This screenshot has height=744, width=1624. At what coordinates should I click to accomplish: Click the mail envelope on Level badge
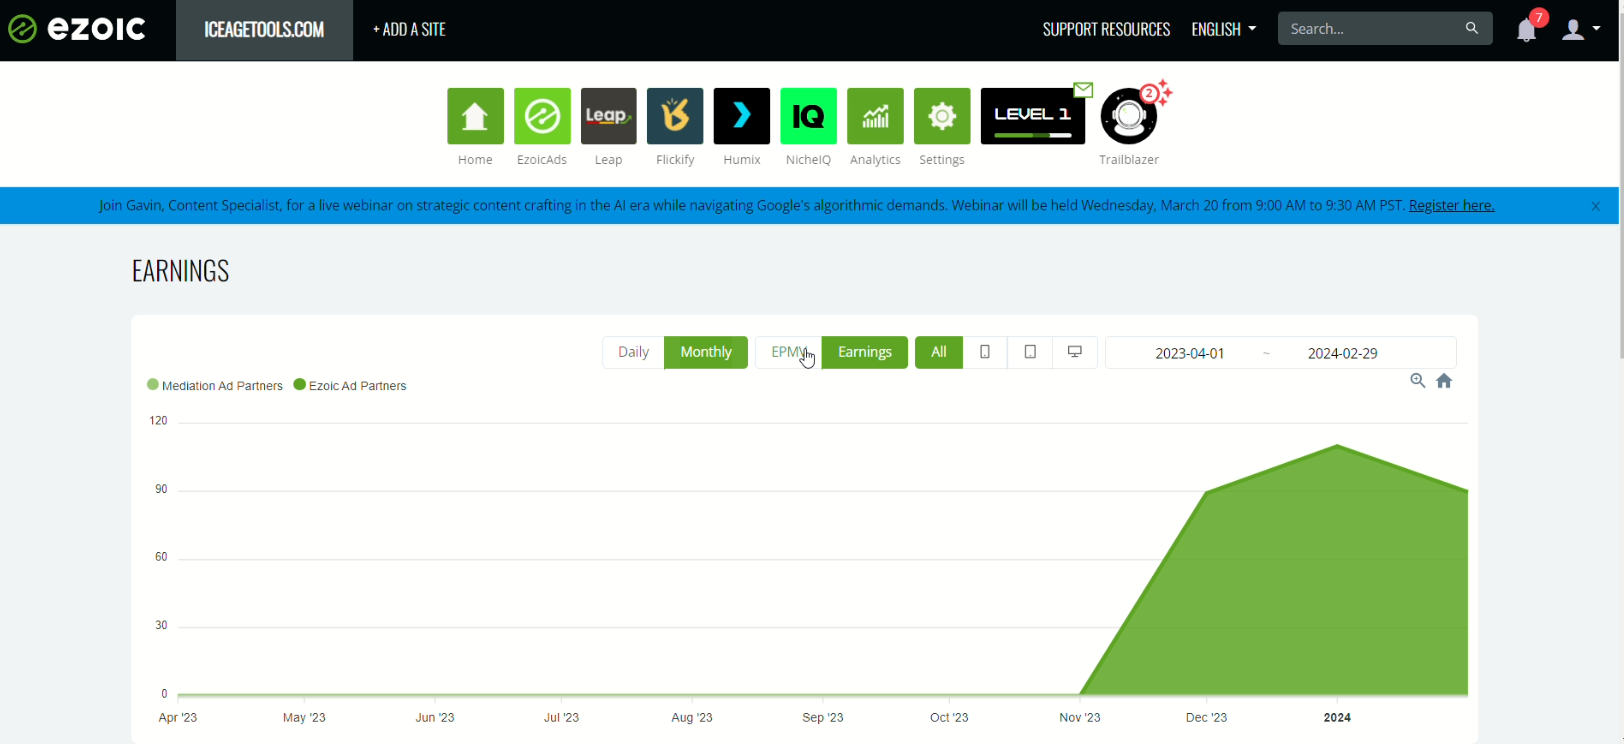[x=1083, y=89]
